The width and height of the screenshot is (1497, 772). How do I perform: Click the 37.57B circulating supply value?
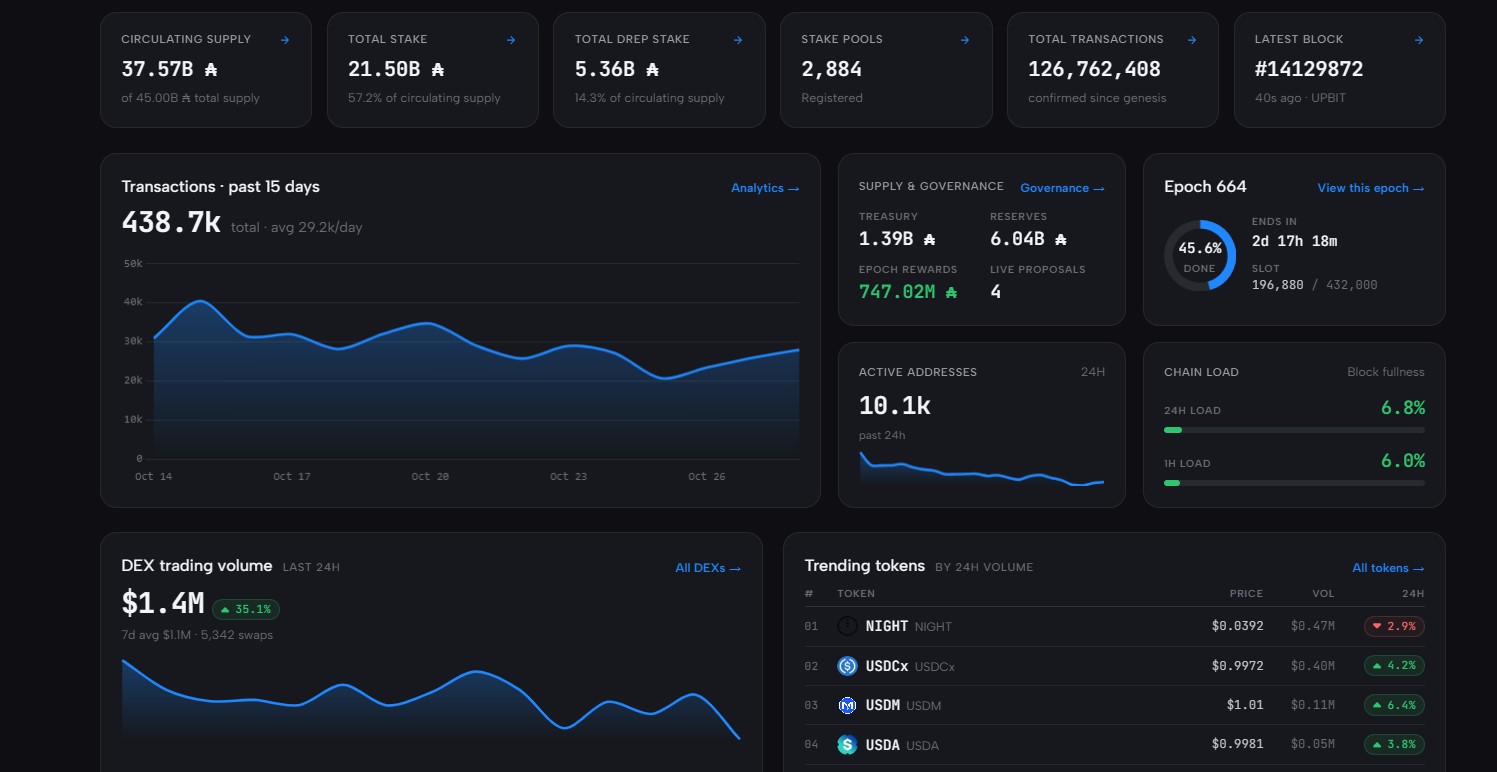coord(169,69)
